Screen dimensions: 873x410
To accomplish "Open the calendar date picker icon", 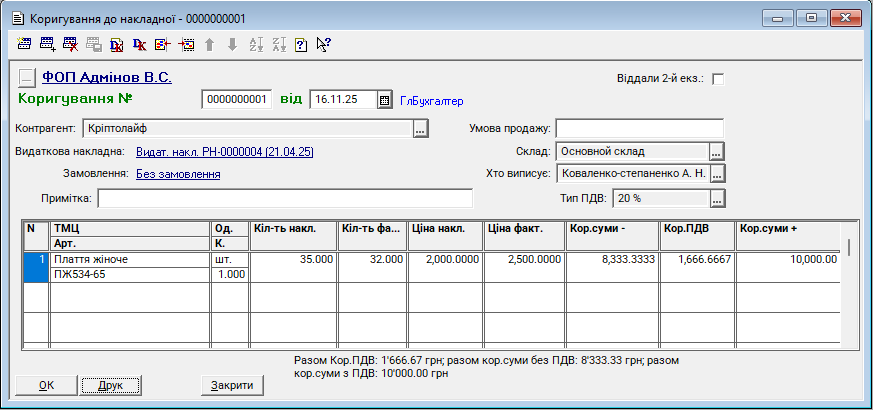I will point(384,100).
